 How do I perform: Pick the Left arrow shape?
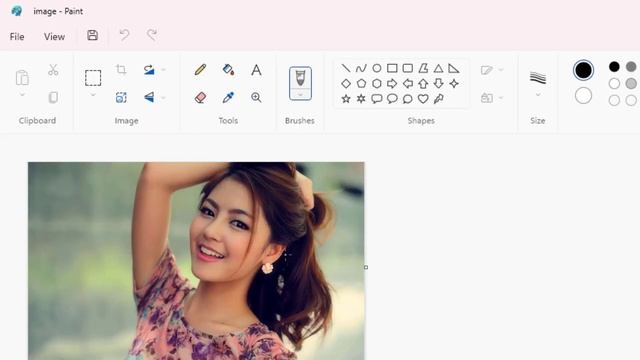[408, 84]
